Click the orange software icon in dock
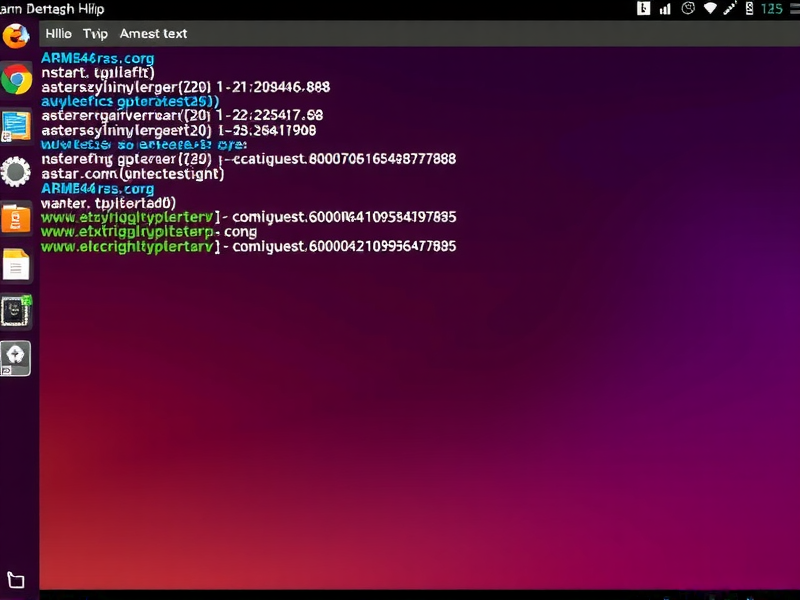The height and width of the screenshot is (600, 800). (x=16, y=218)
